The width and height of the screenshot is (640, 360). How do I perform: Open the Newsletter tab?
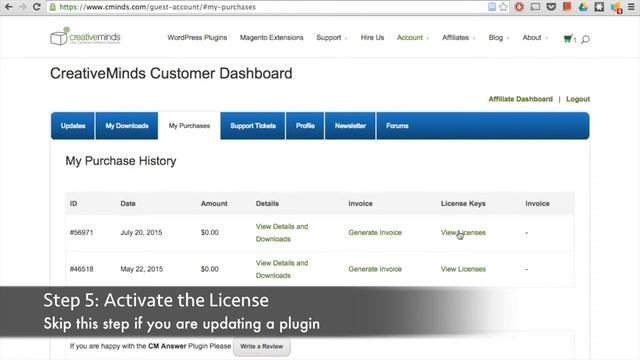350,126
